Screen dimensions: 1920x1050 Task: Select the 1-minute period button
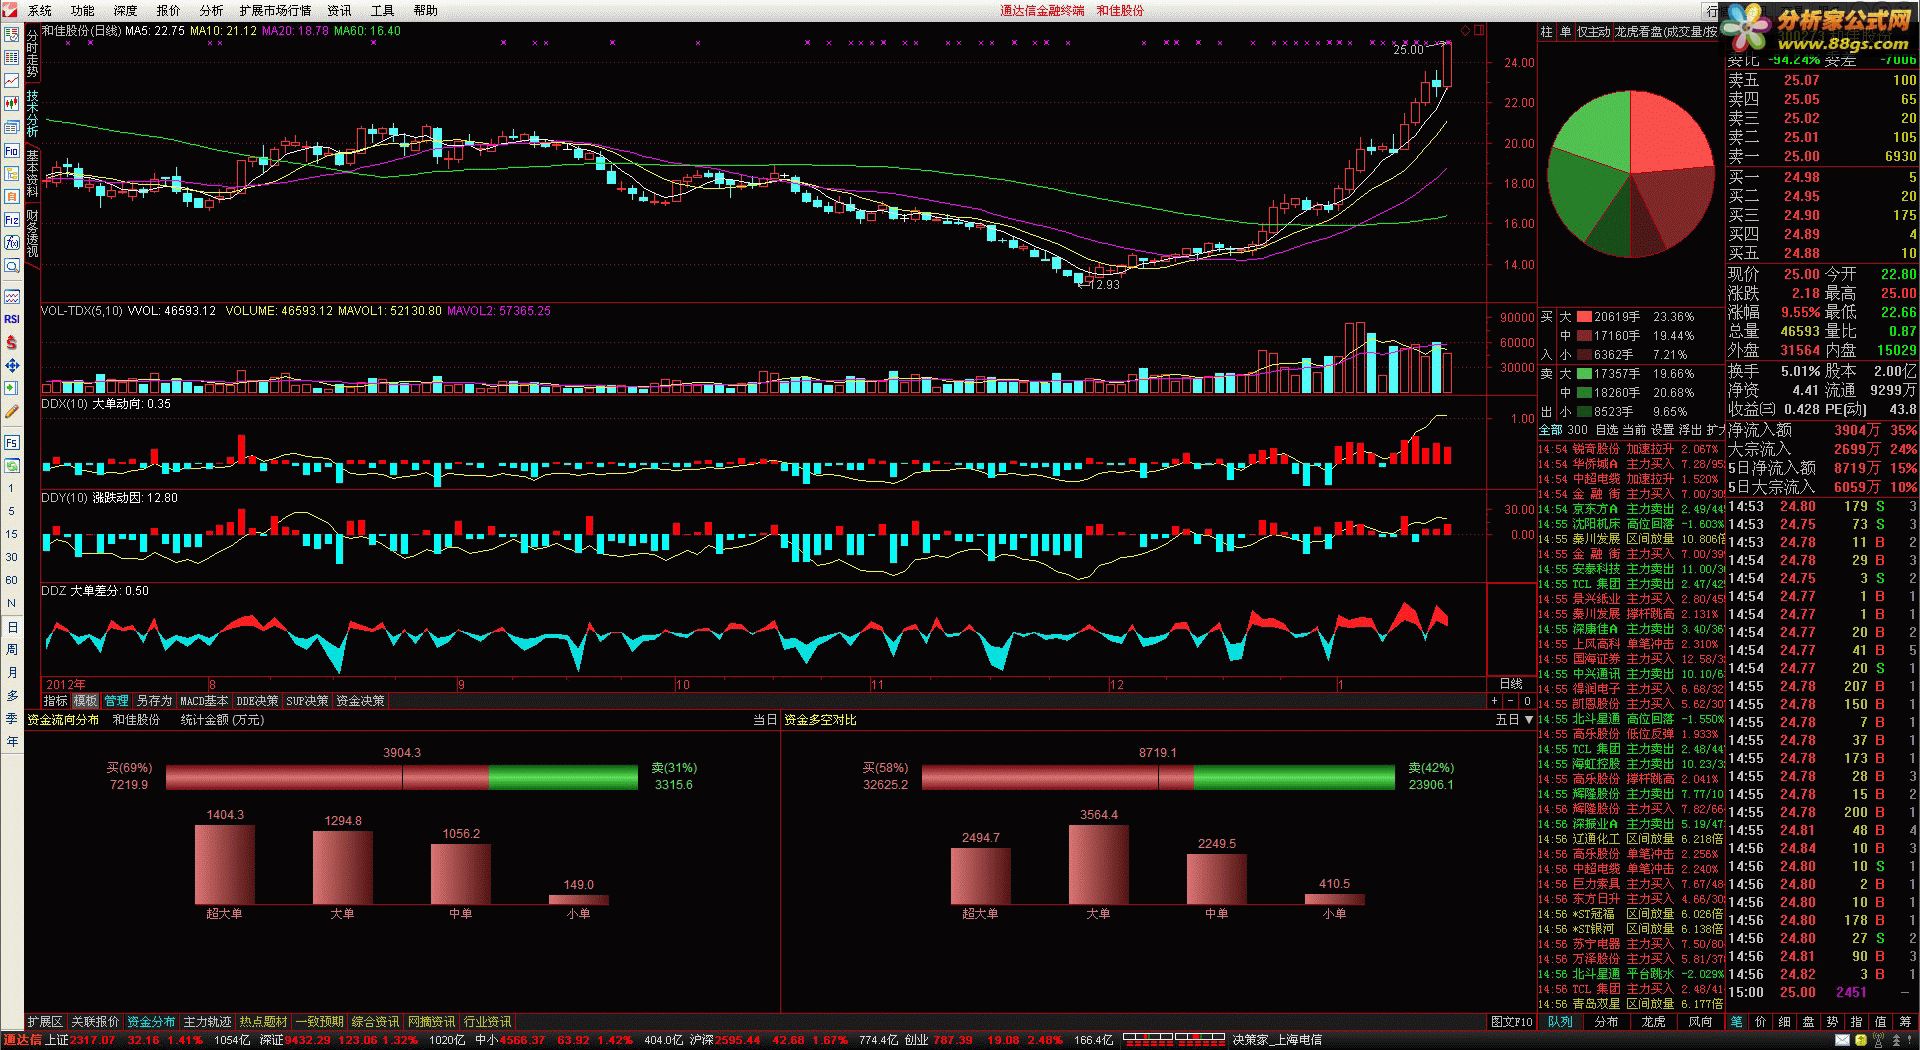11,488
